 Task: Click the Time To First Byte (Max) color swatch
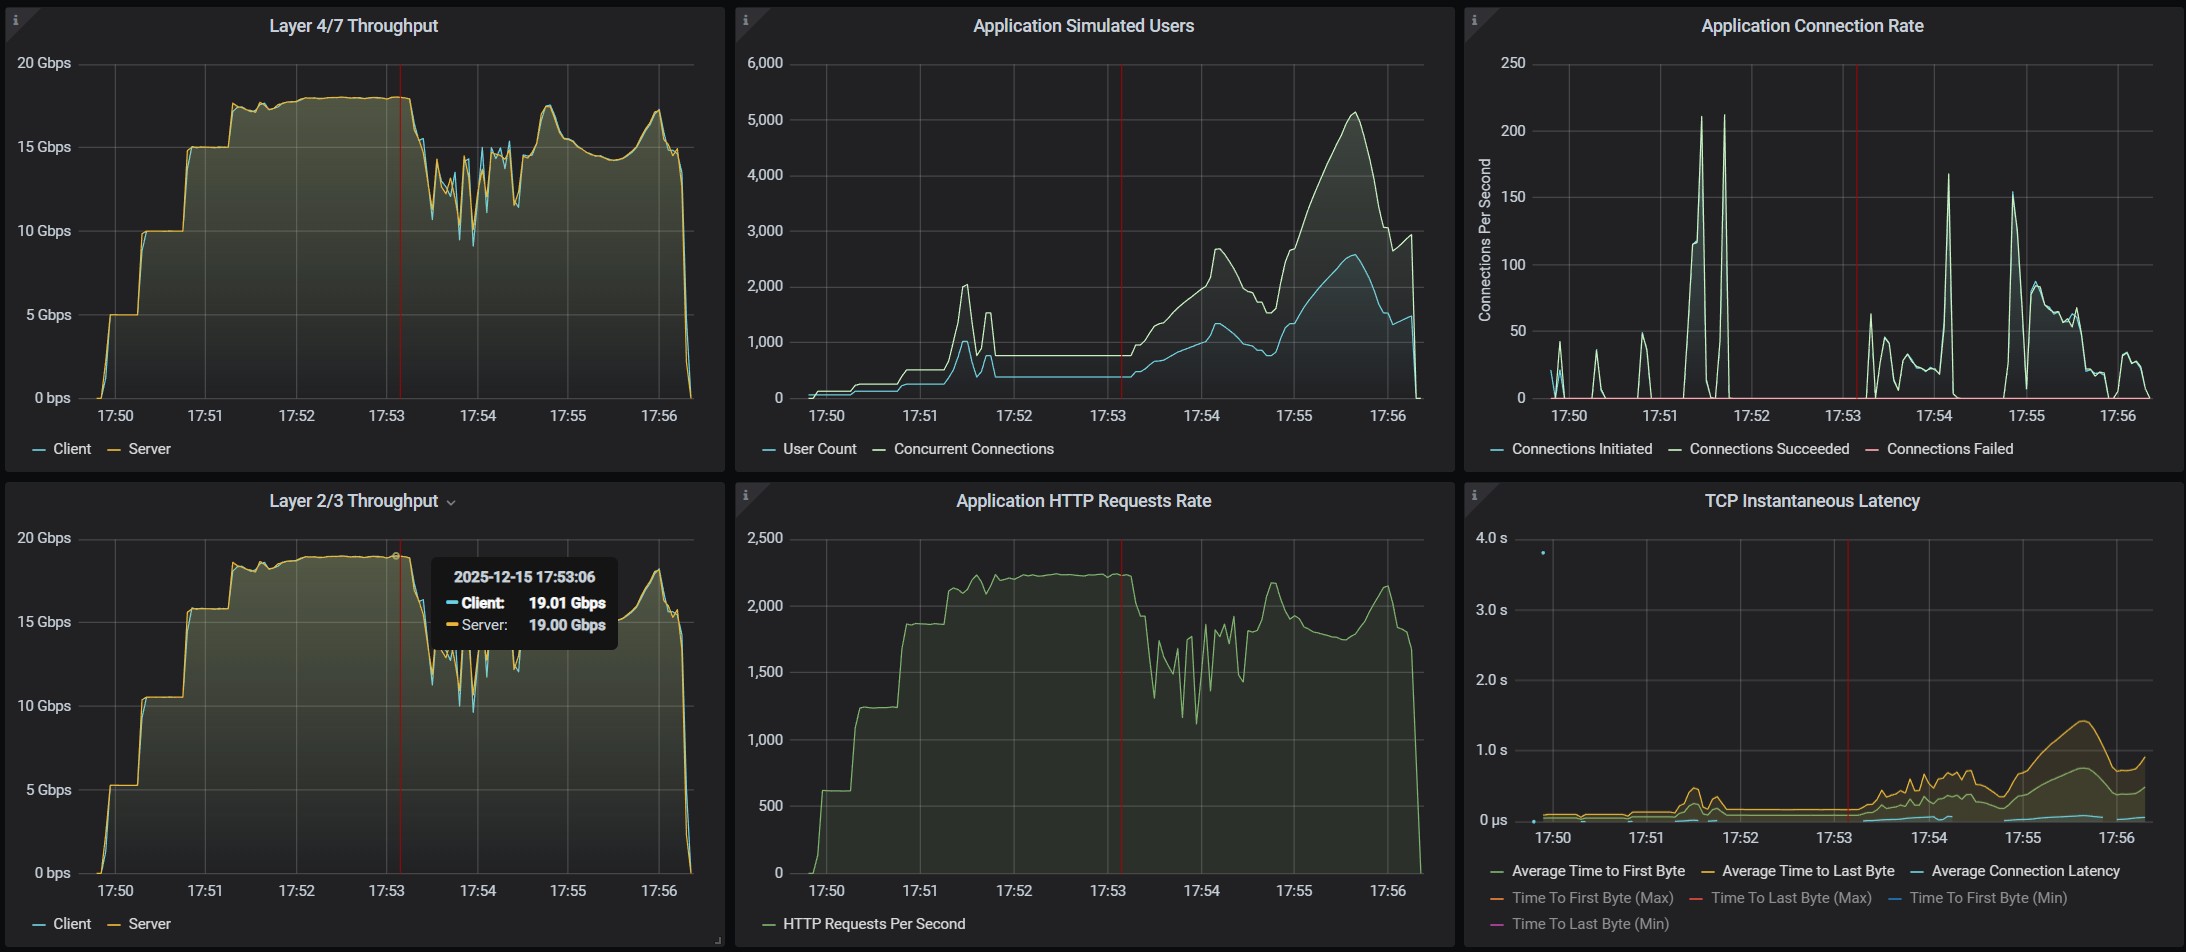pos(1497,899)
